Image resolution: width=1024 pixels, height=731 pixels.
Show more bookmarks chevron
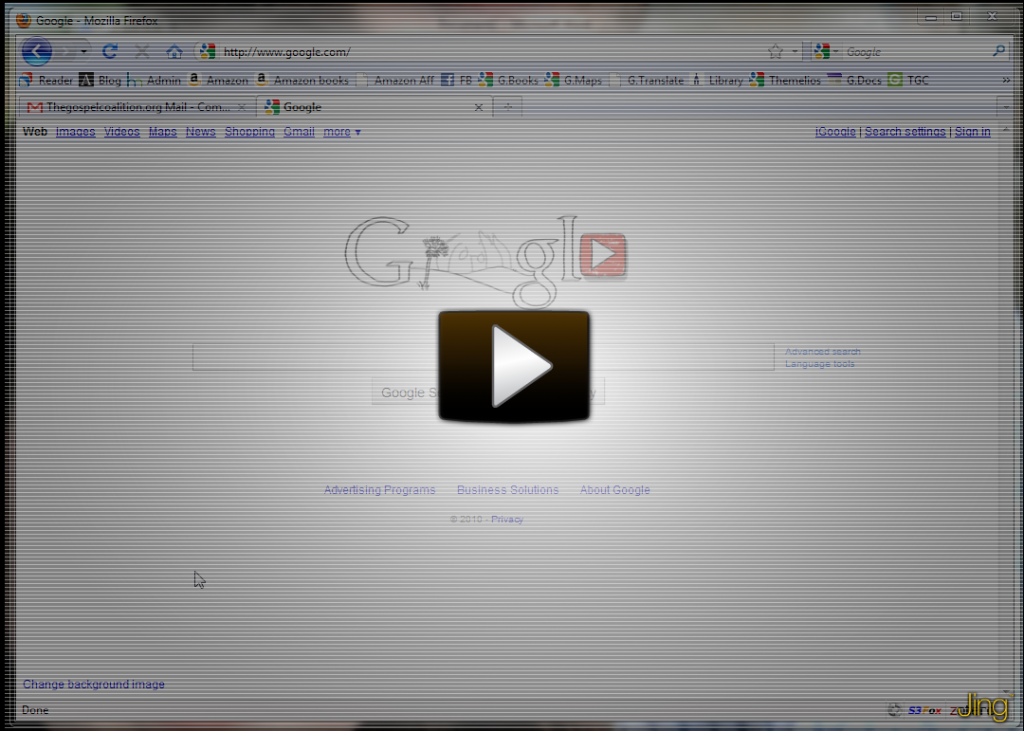point(1006,80)
